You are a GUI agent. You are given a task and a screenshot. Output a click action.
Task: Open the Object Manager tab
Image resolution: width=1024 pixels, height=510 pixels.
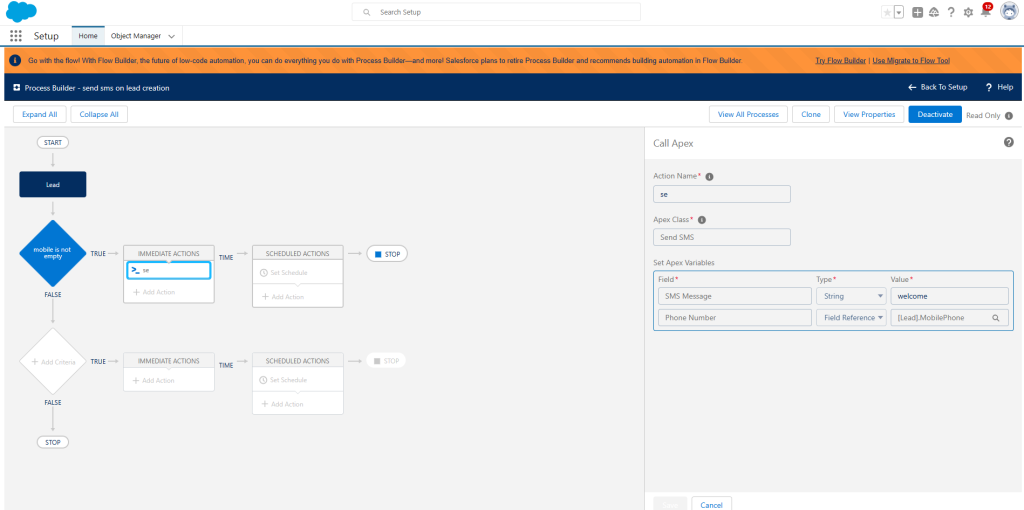[136, 36]
